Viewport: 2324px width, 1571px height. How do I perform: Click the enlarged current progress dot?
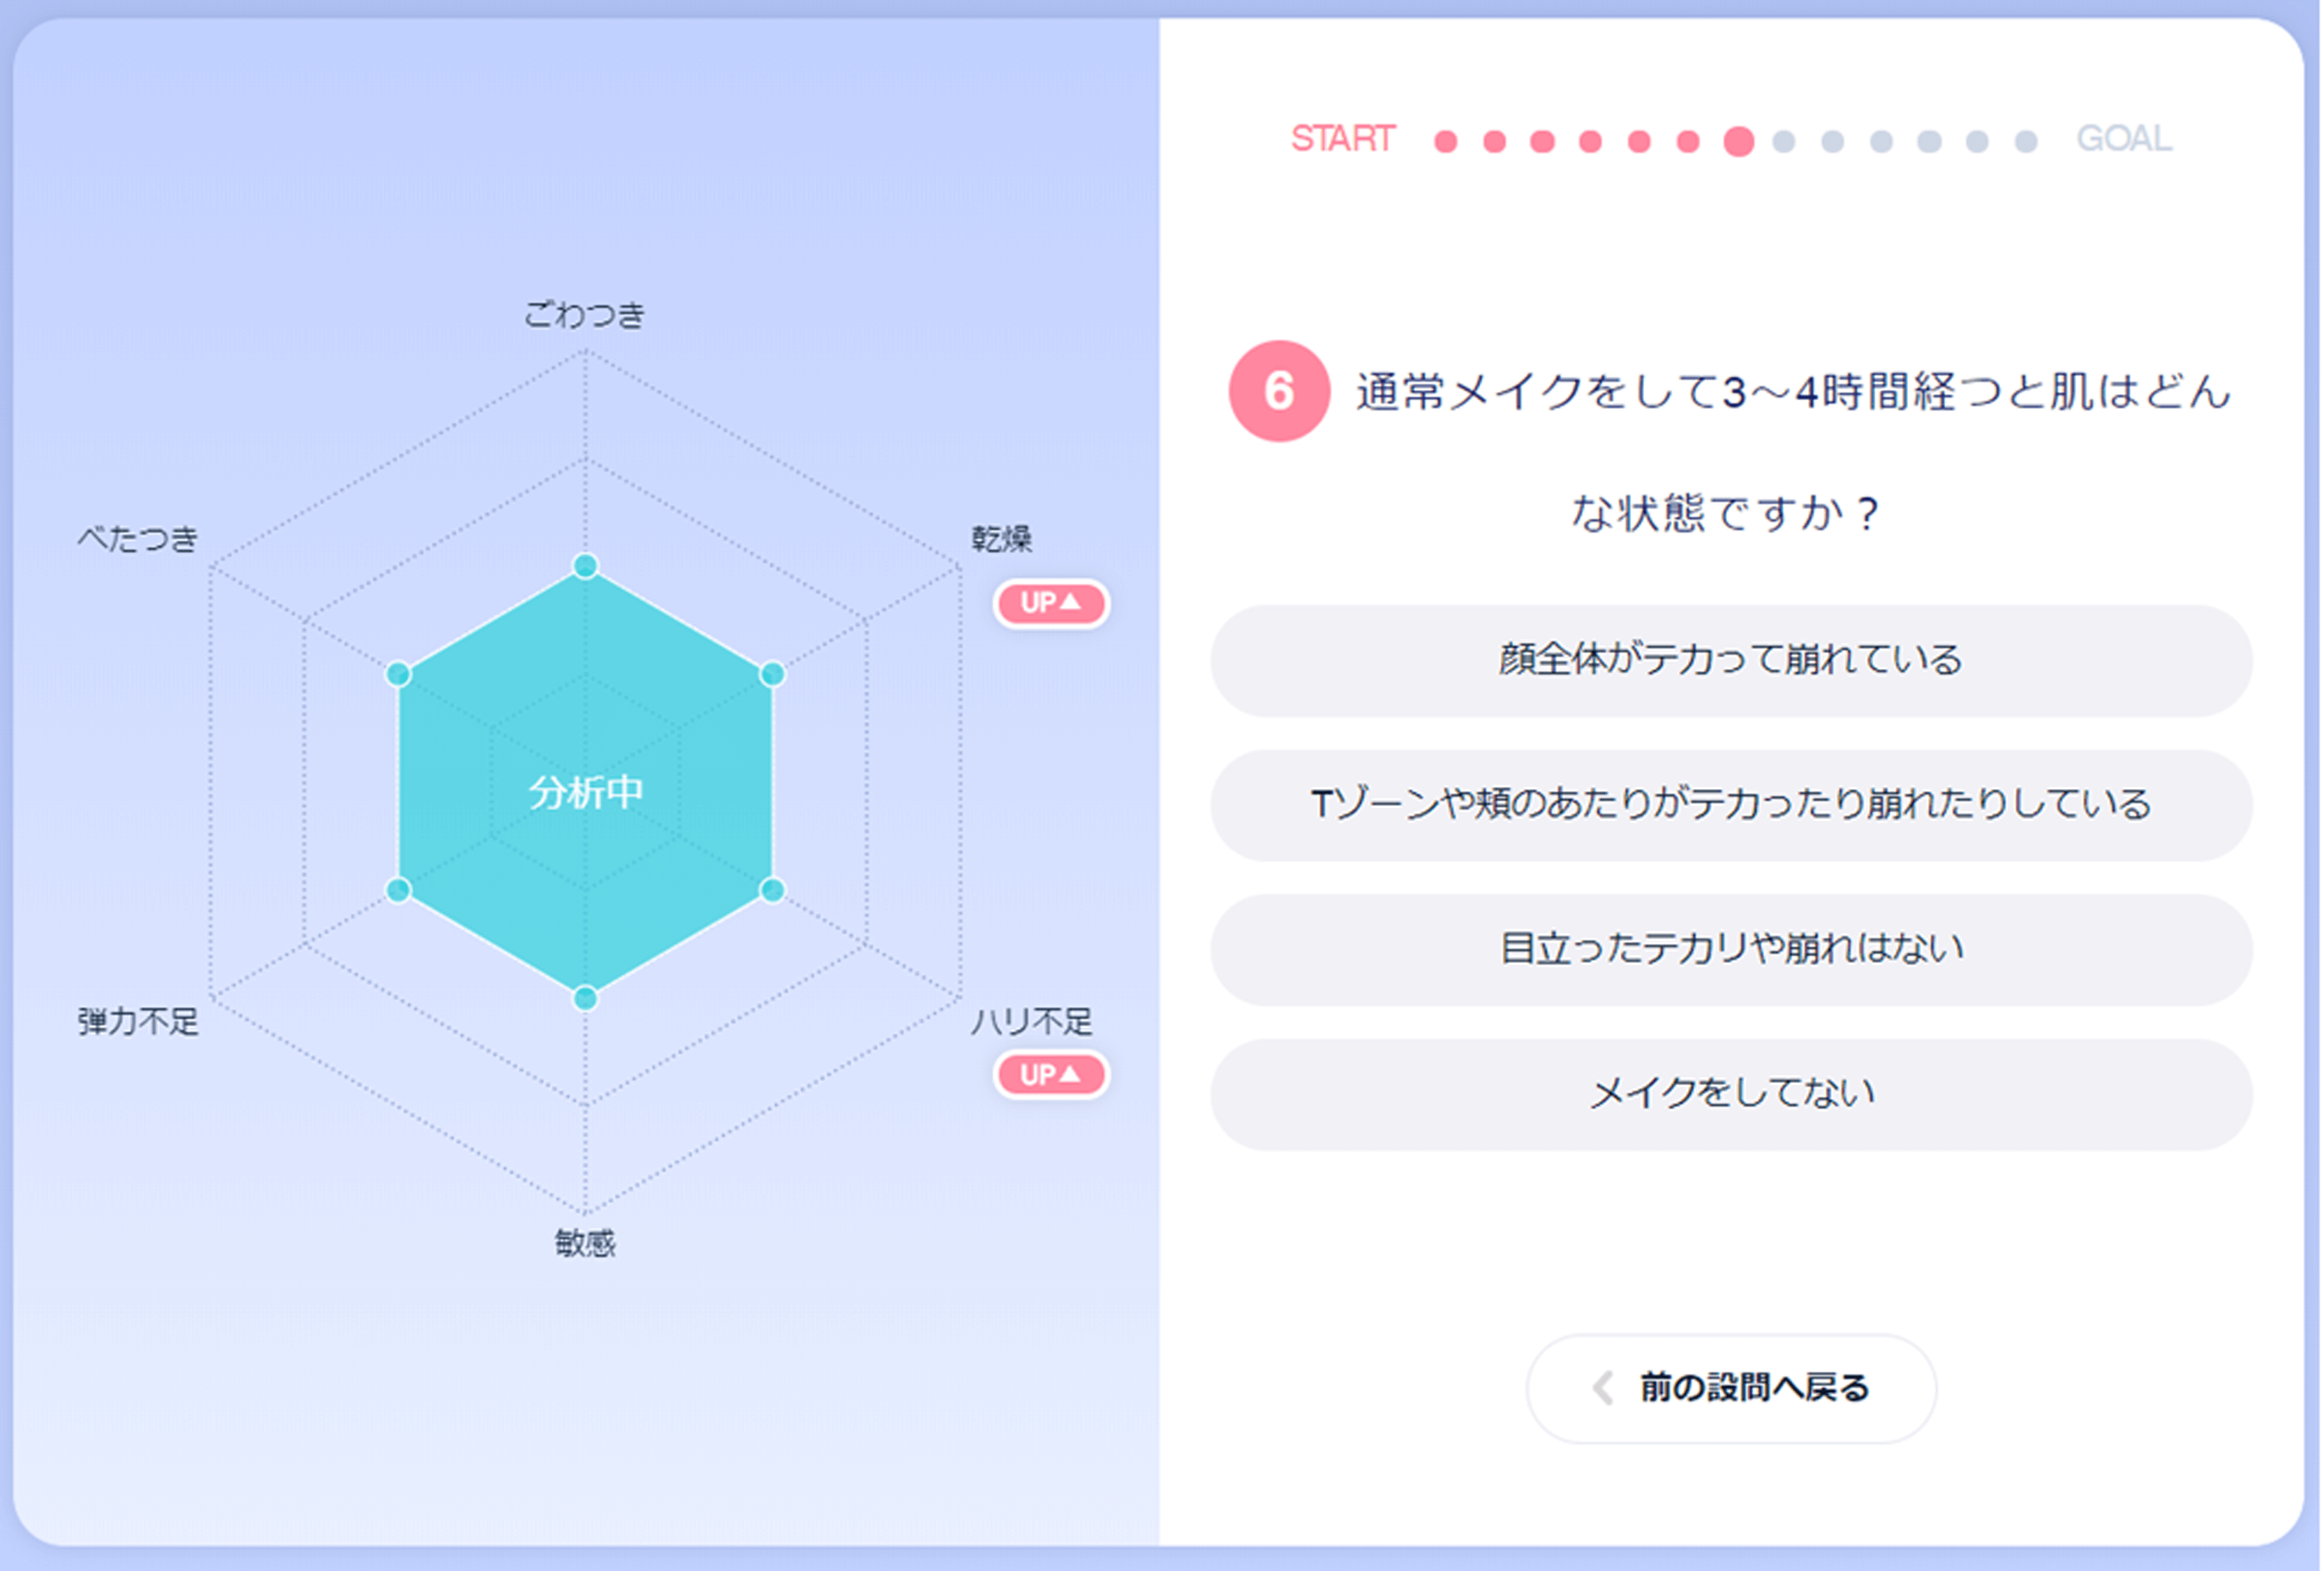[x=1739, y=141]
